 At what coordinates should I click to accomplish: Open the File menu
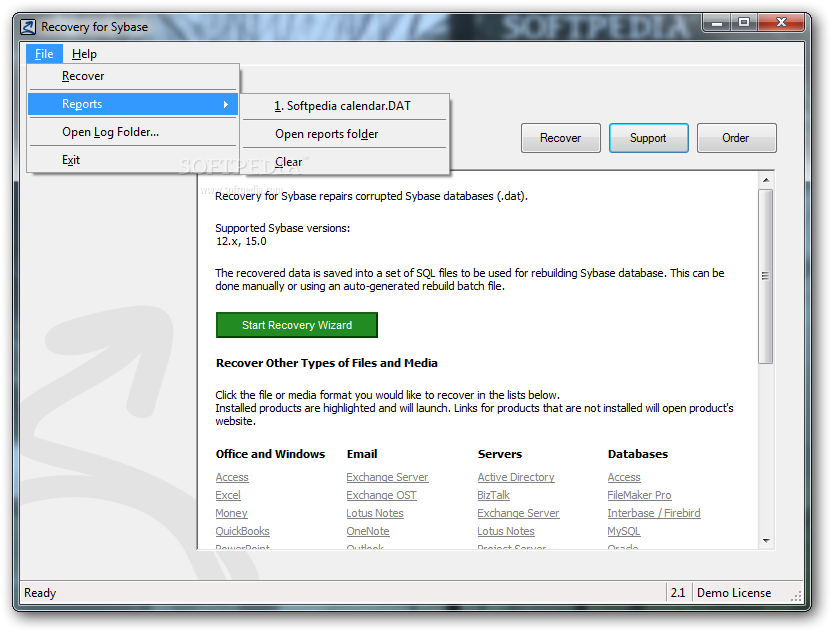pos(44,54)
